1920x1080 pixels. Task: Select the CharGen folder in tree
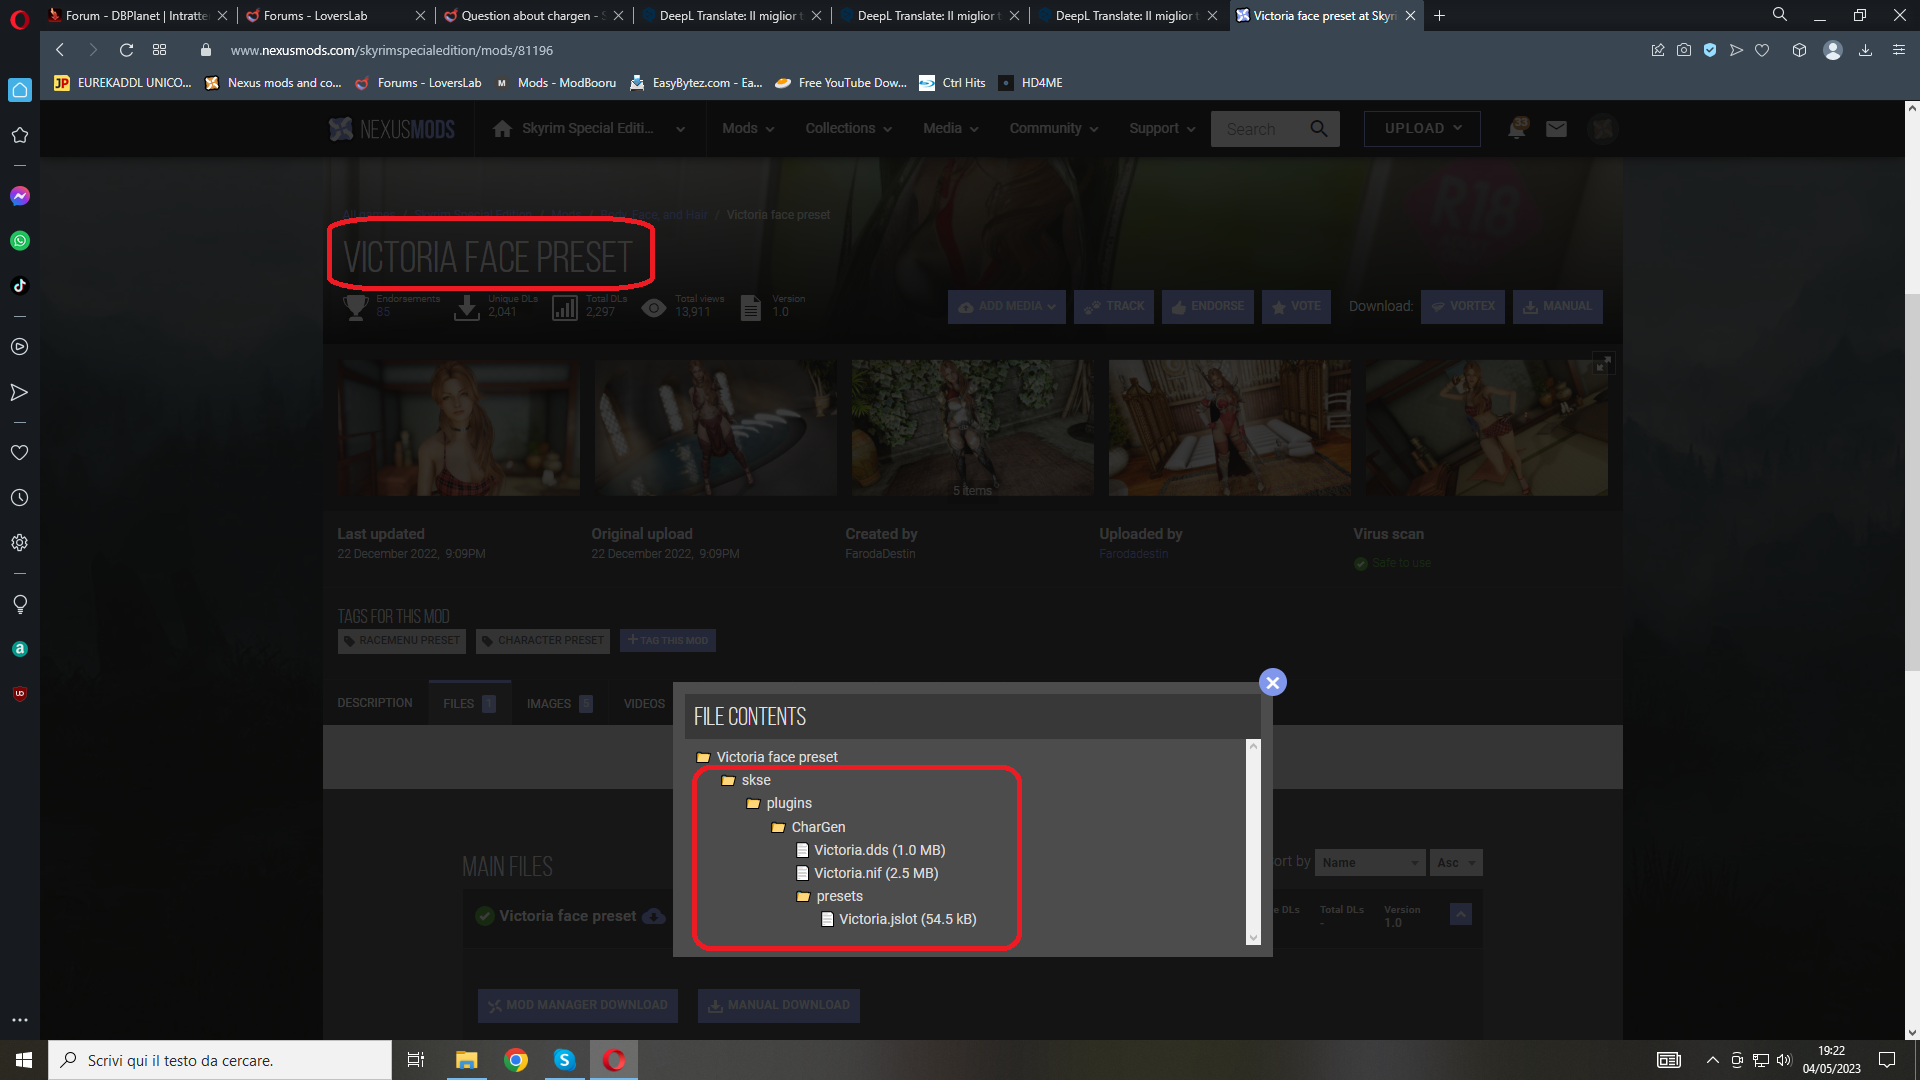pos(809,827)
